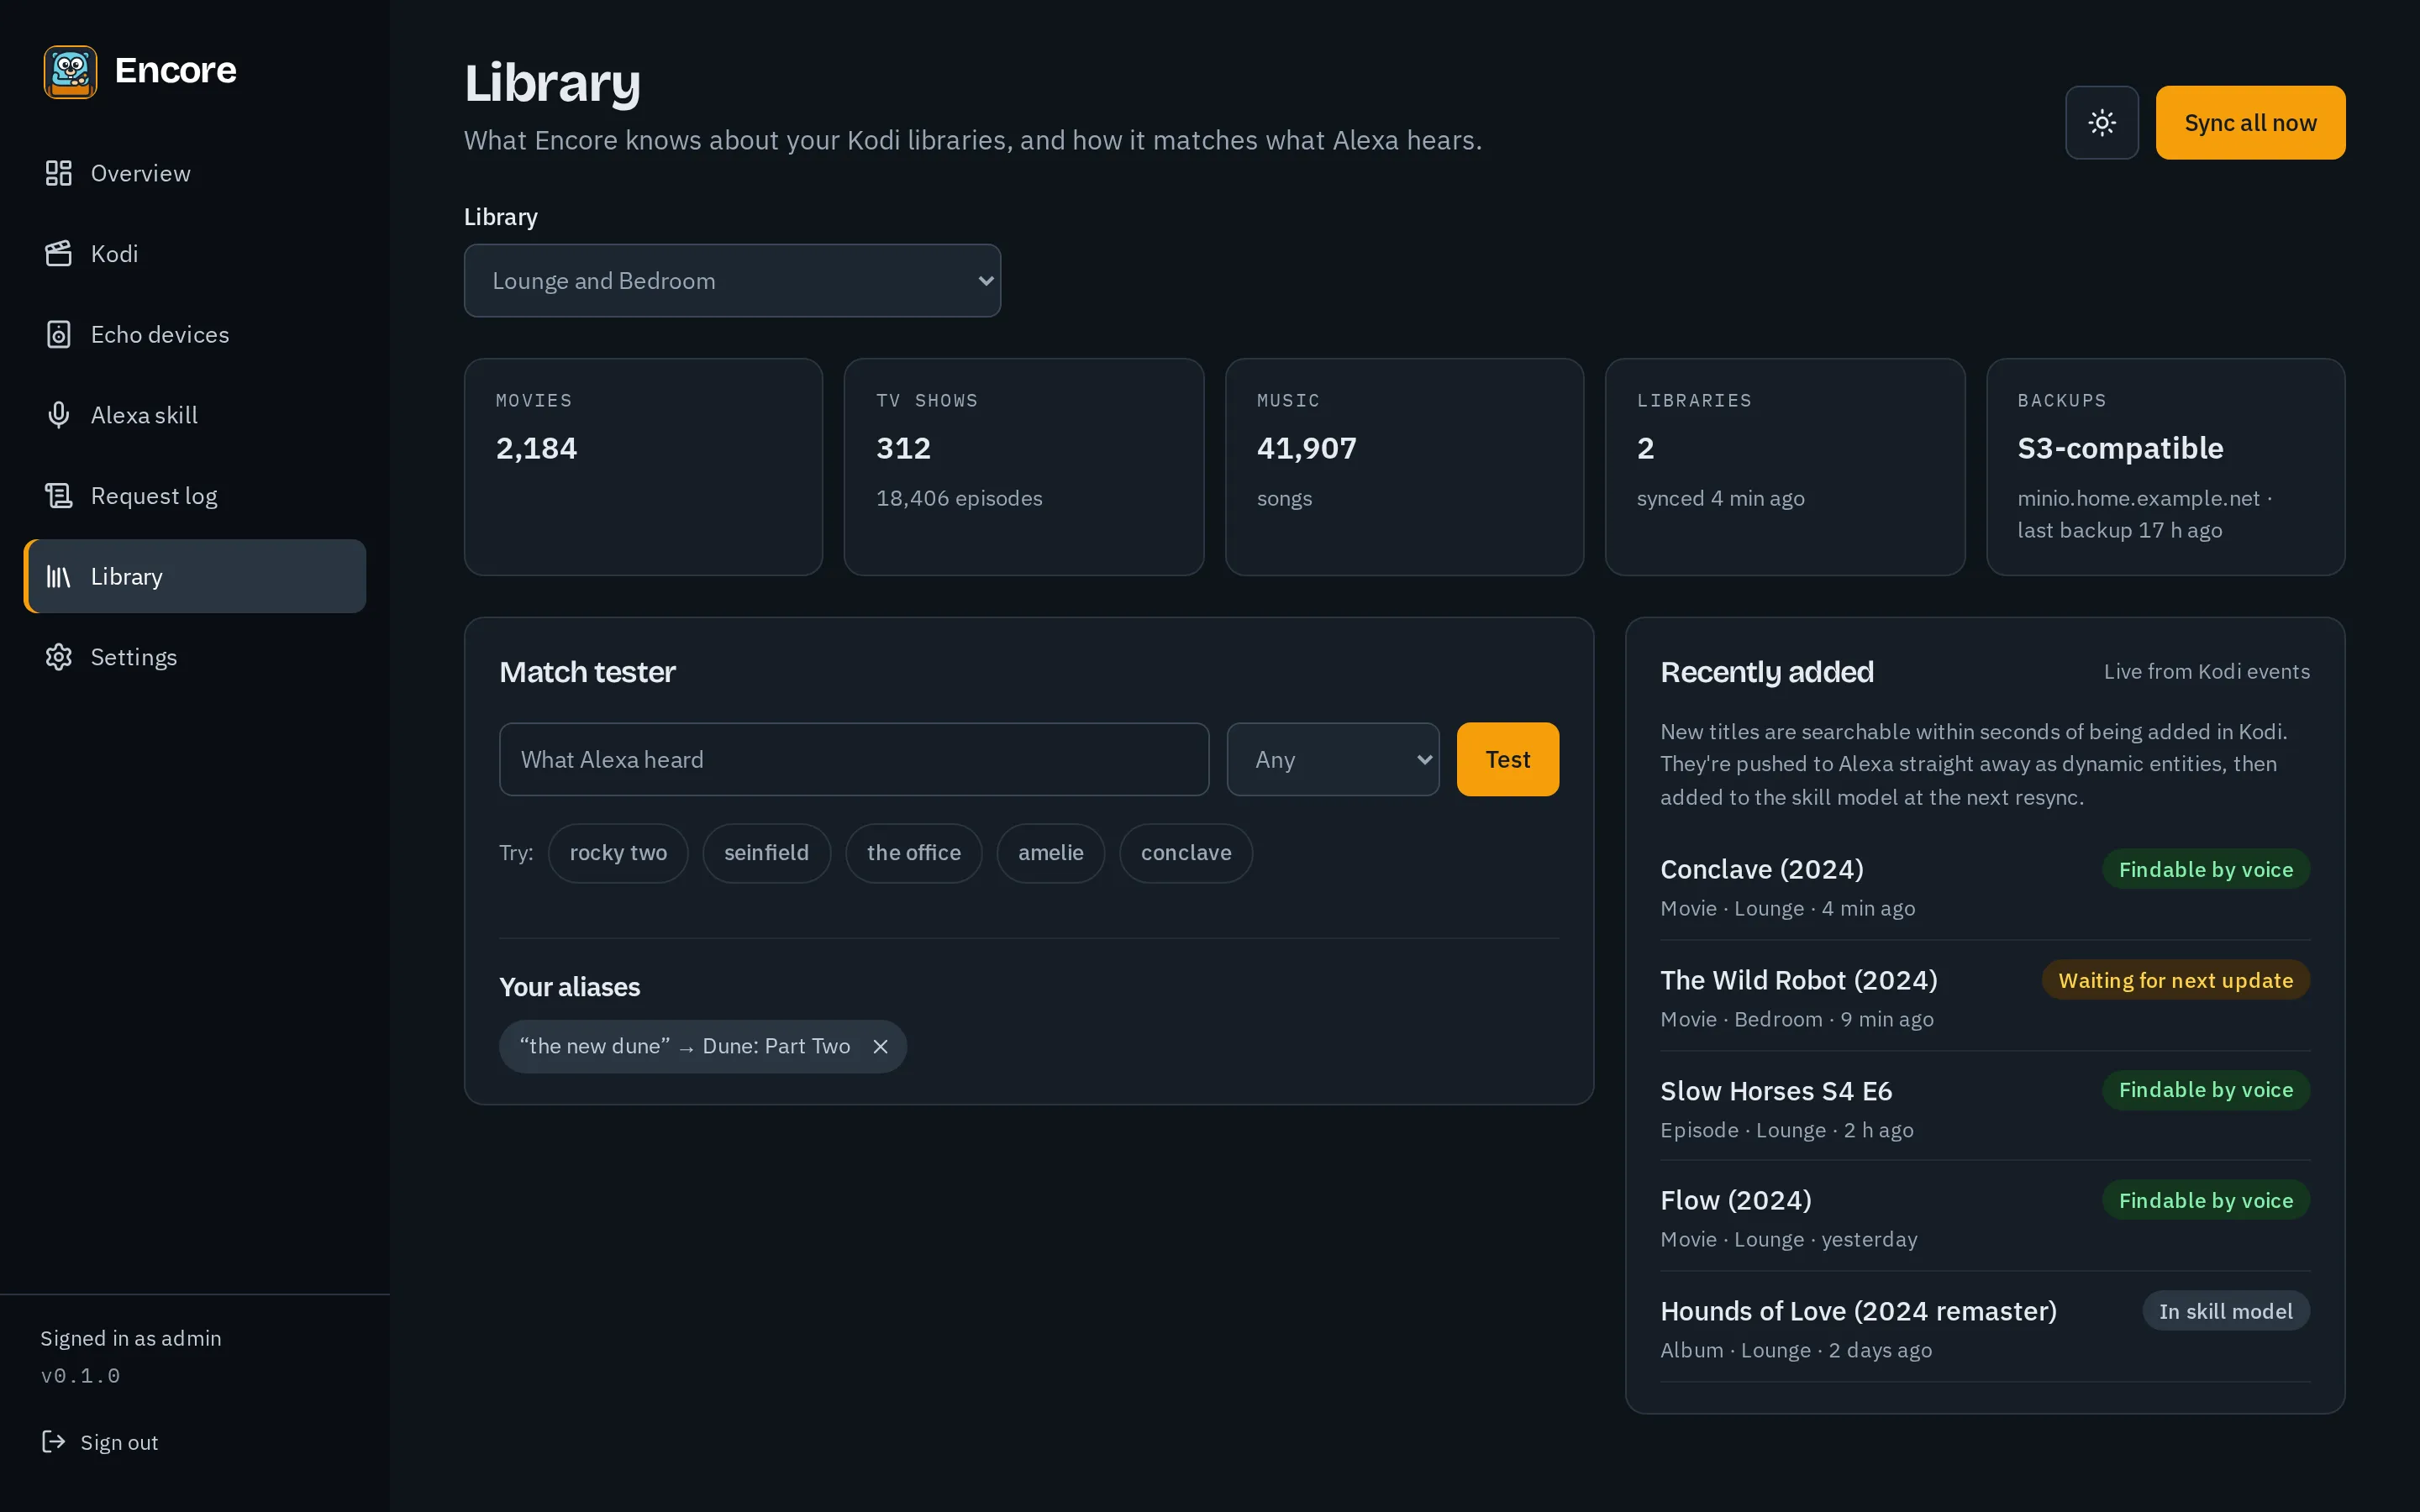Click the Kodi clapperboard icon
Viewport: 2420px width, 1512px height.
59,254
